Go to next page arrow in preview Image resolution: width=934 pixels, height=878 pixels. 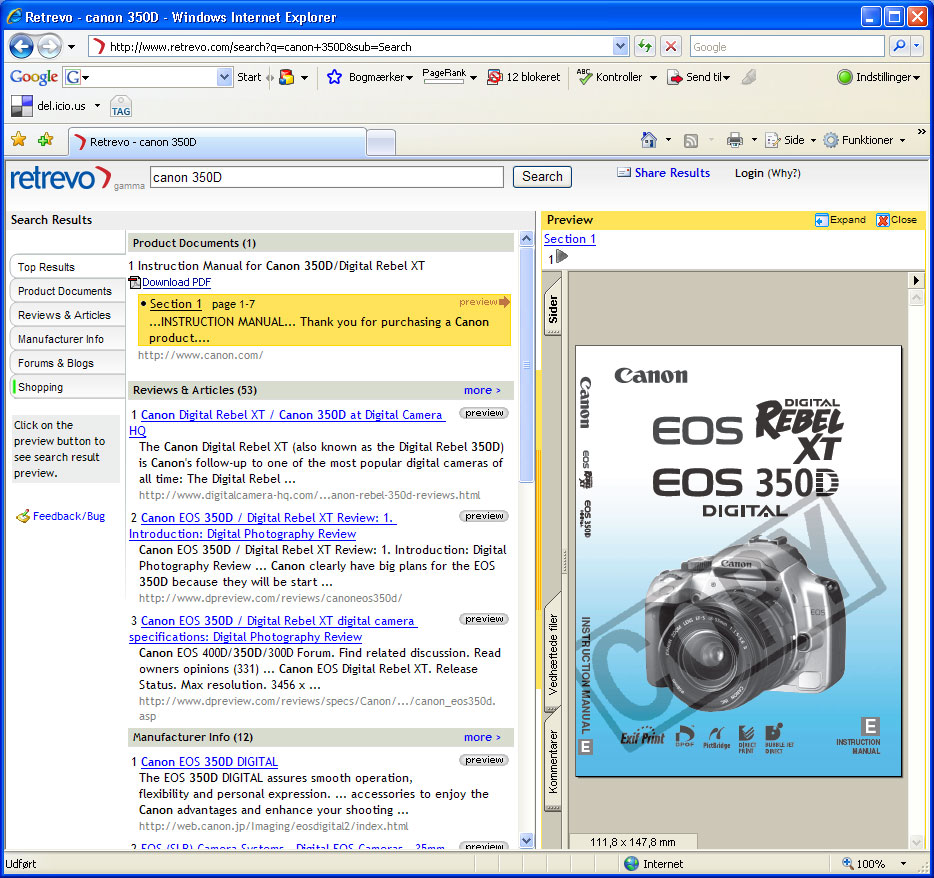click(x=562, y=257)
